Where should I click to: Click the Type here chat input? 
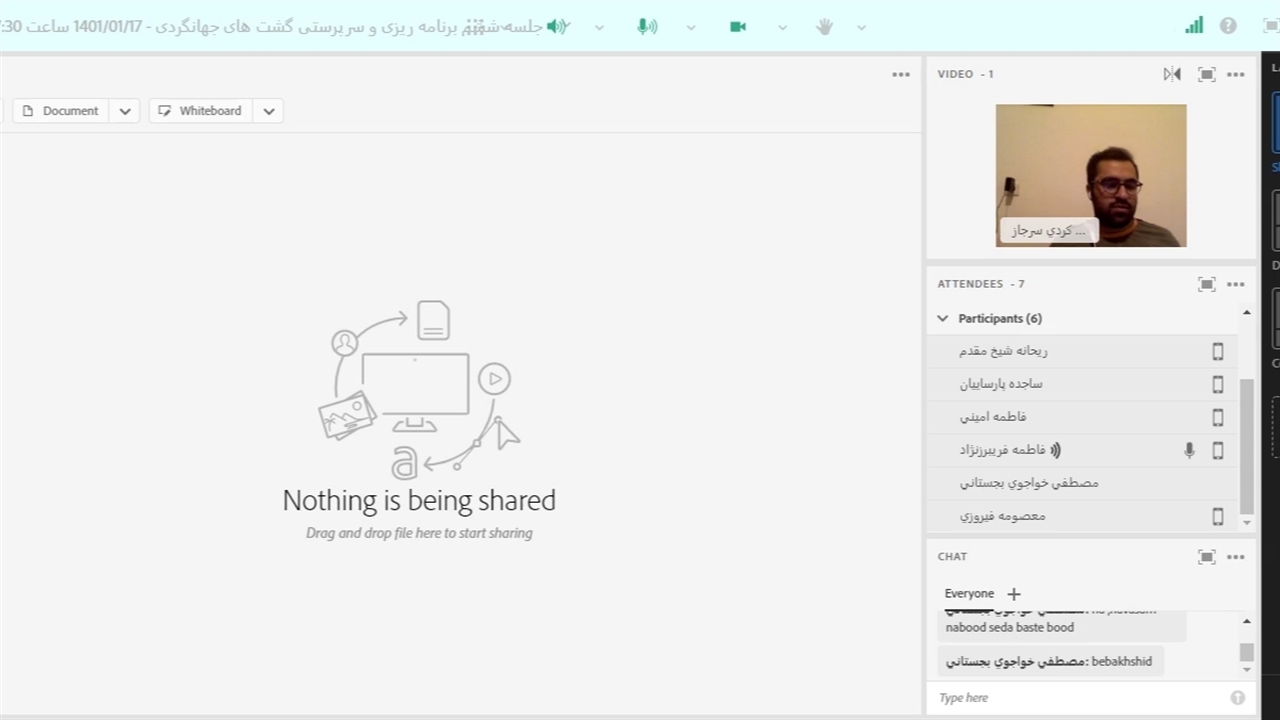[x=1080, y=698]
